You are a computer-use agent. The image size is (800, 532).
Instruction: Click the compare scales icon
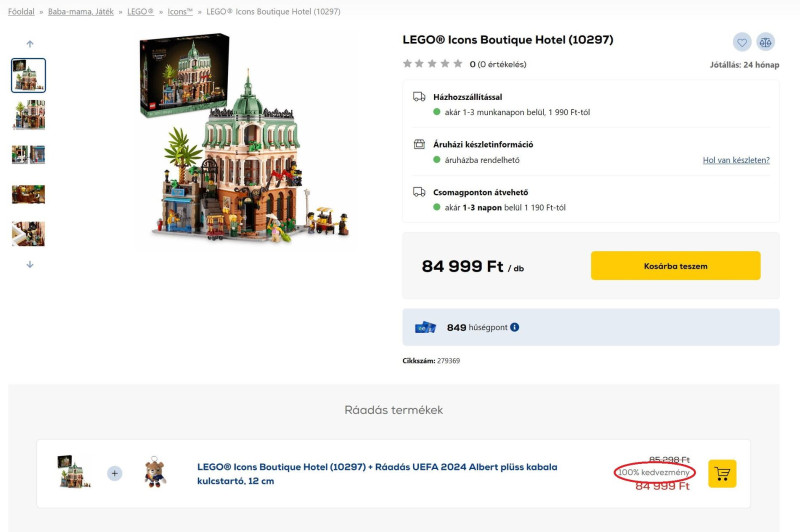coord(765,42)
